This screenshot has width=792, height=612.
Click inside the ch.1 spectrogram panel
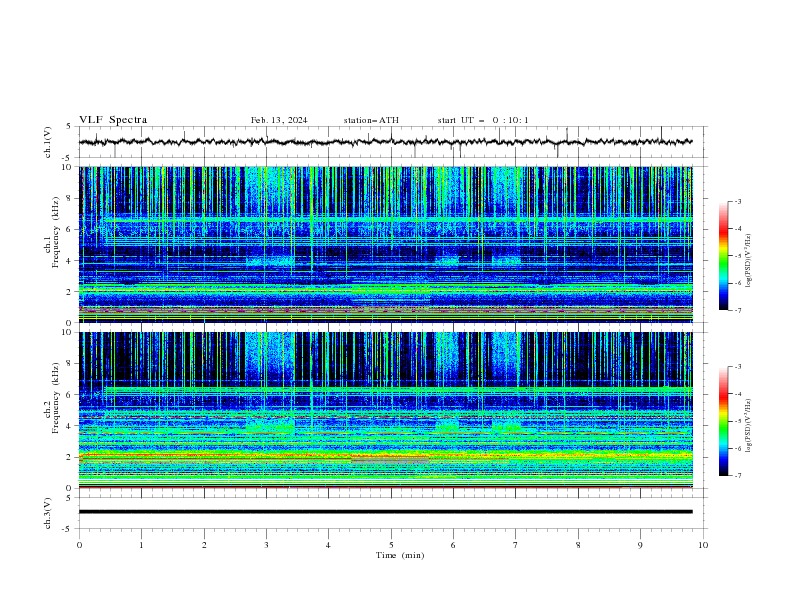tap(386, 244)
